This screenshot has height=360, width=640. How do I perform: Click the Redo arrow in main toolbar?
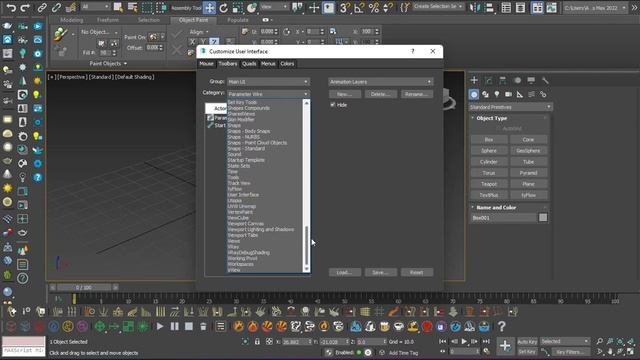(x=25, y=7)
